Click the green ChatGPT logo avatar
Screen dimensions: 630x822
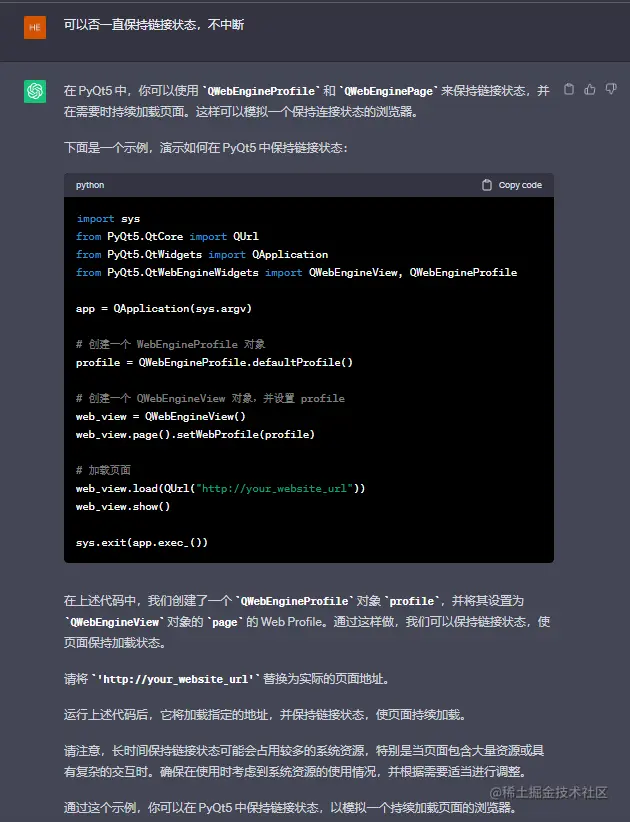(x=35, y=91)
